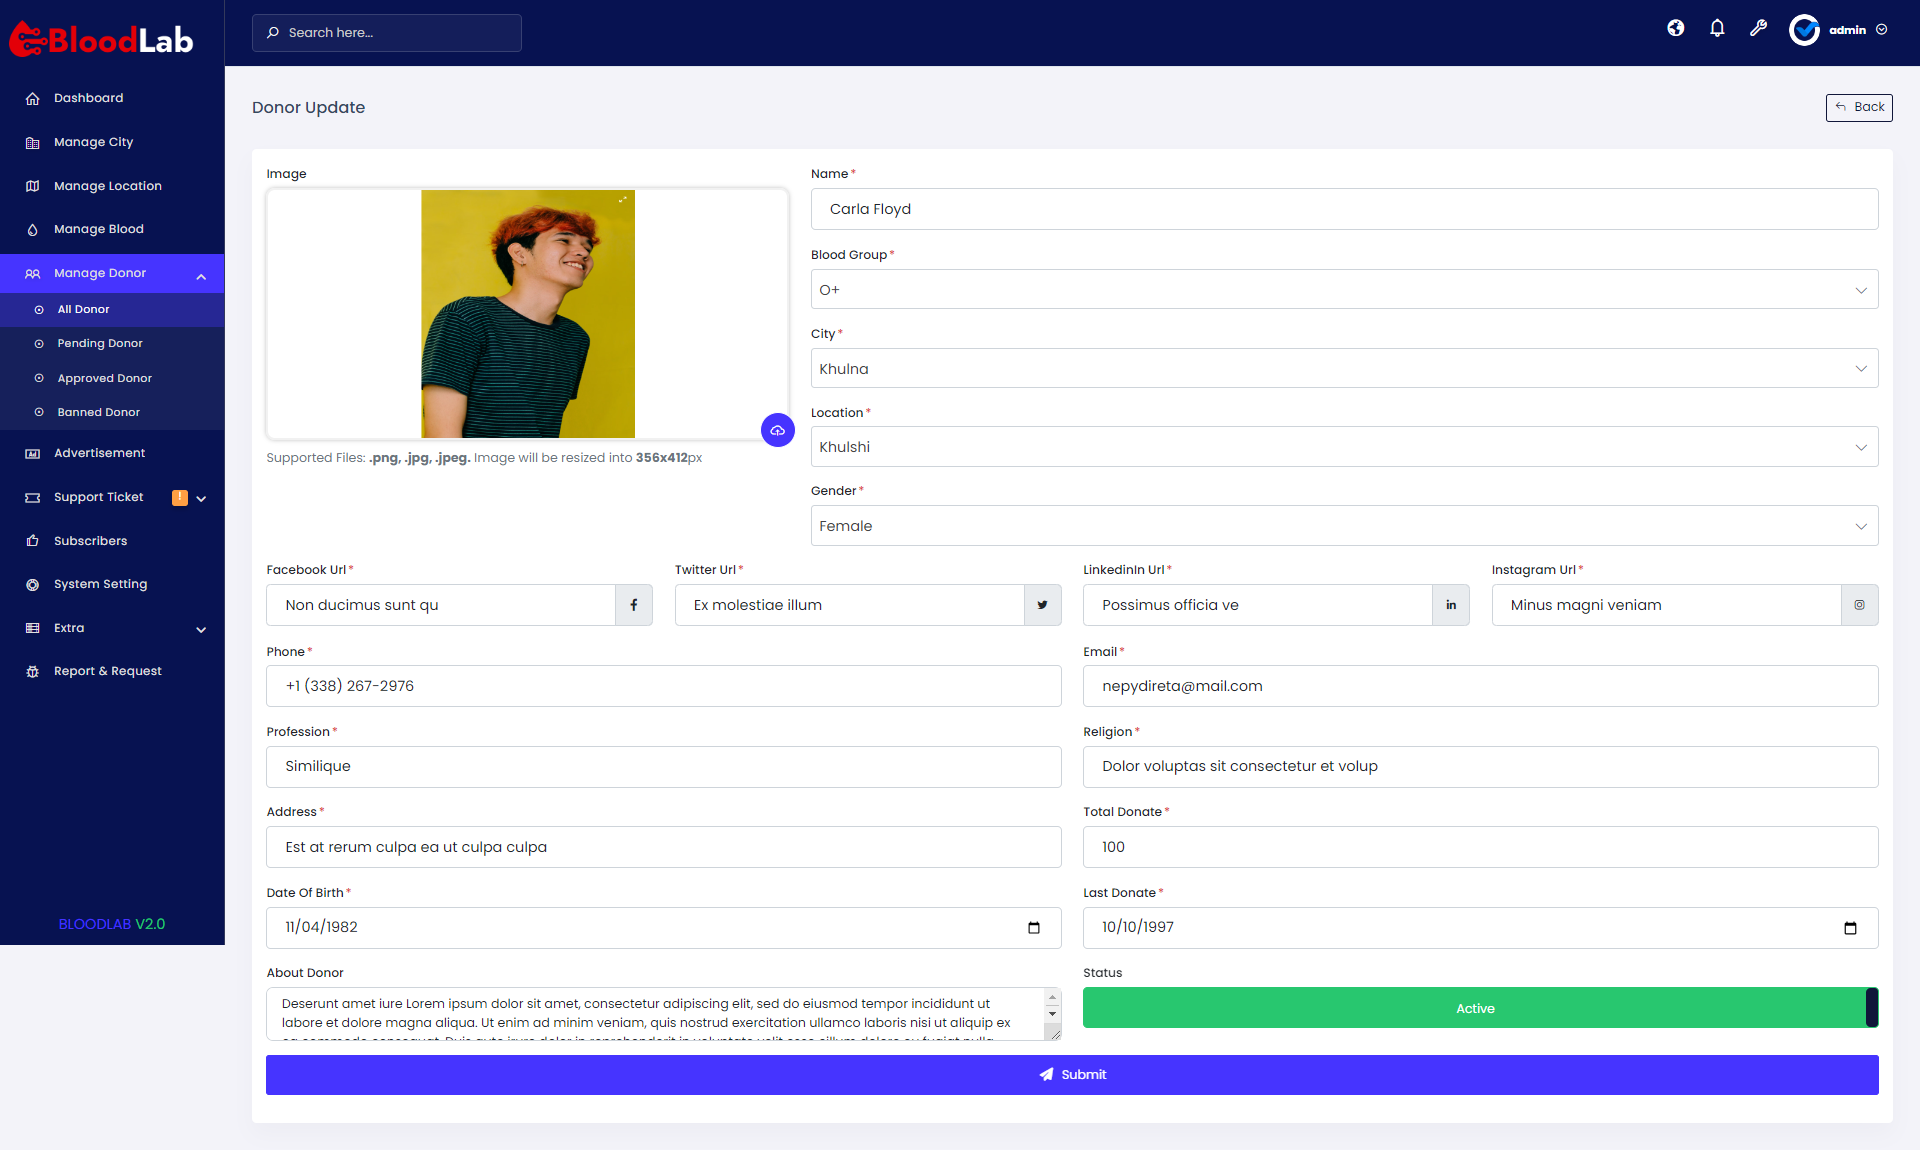This screenshot has height=1150, width=1920.
Task: Click the Instagram icon beside Instagram Url
Action: click(x=1859, y=605)
